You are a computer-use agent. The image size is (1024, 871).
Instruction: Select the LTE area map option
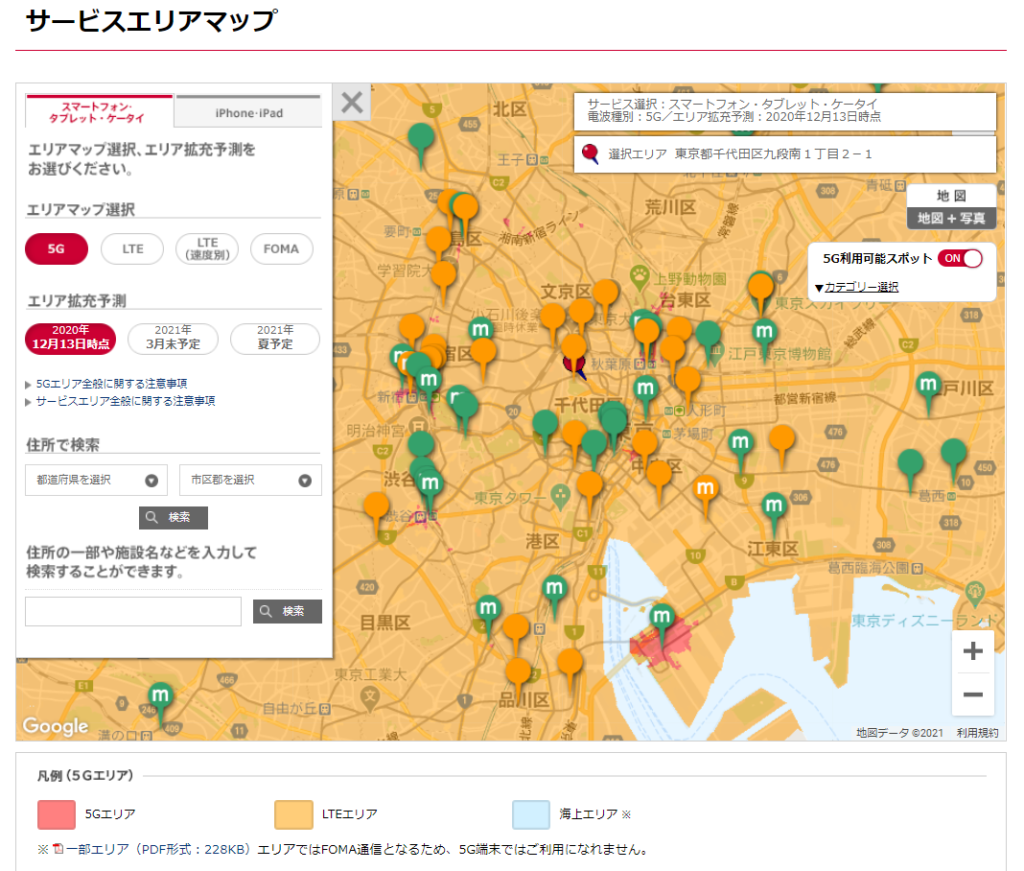point(133,249)
